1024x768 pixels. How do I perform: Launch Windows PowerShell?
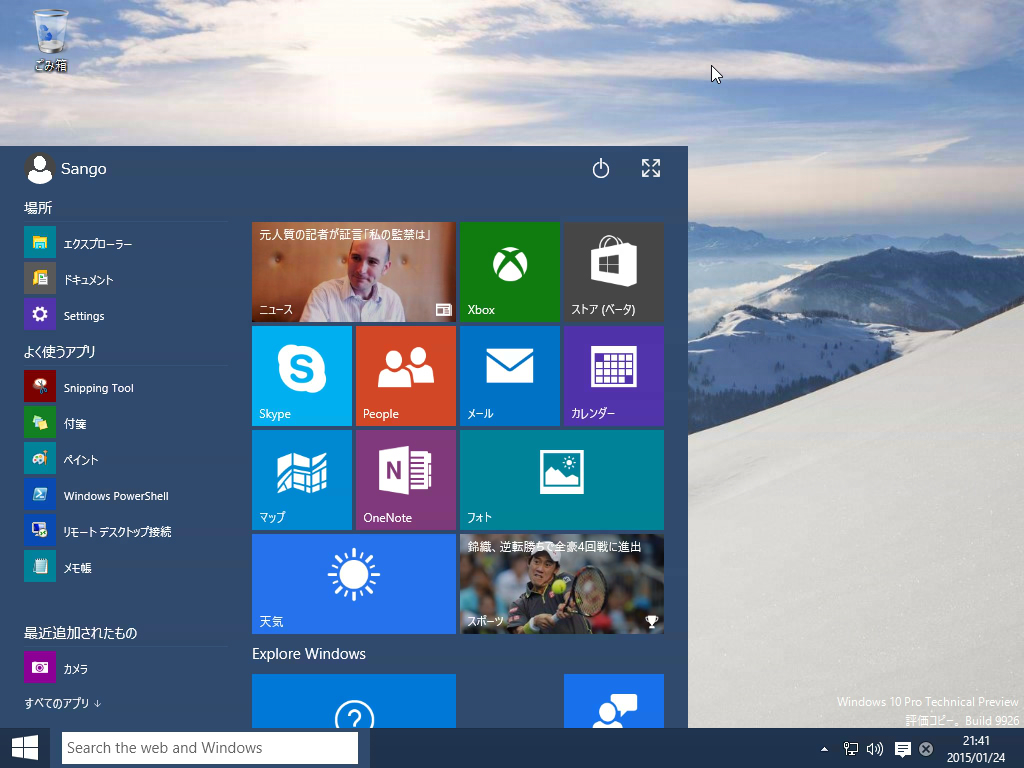[125, 495]
